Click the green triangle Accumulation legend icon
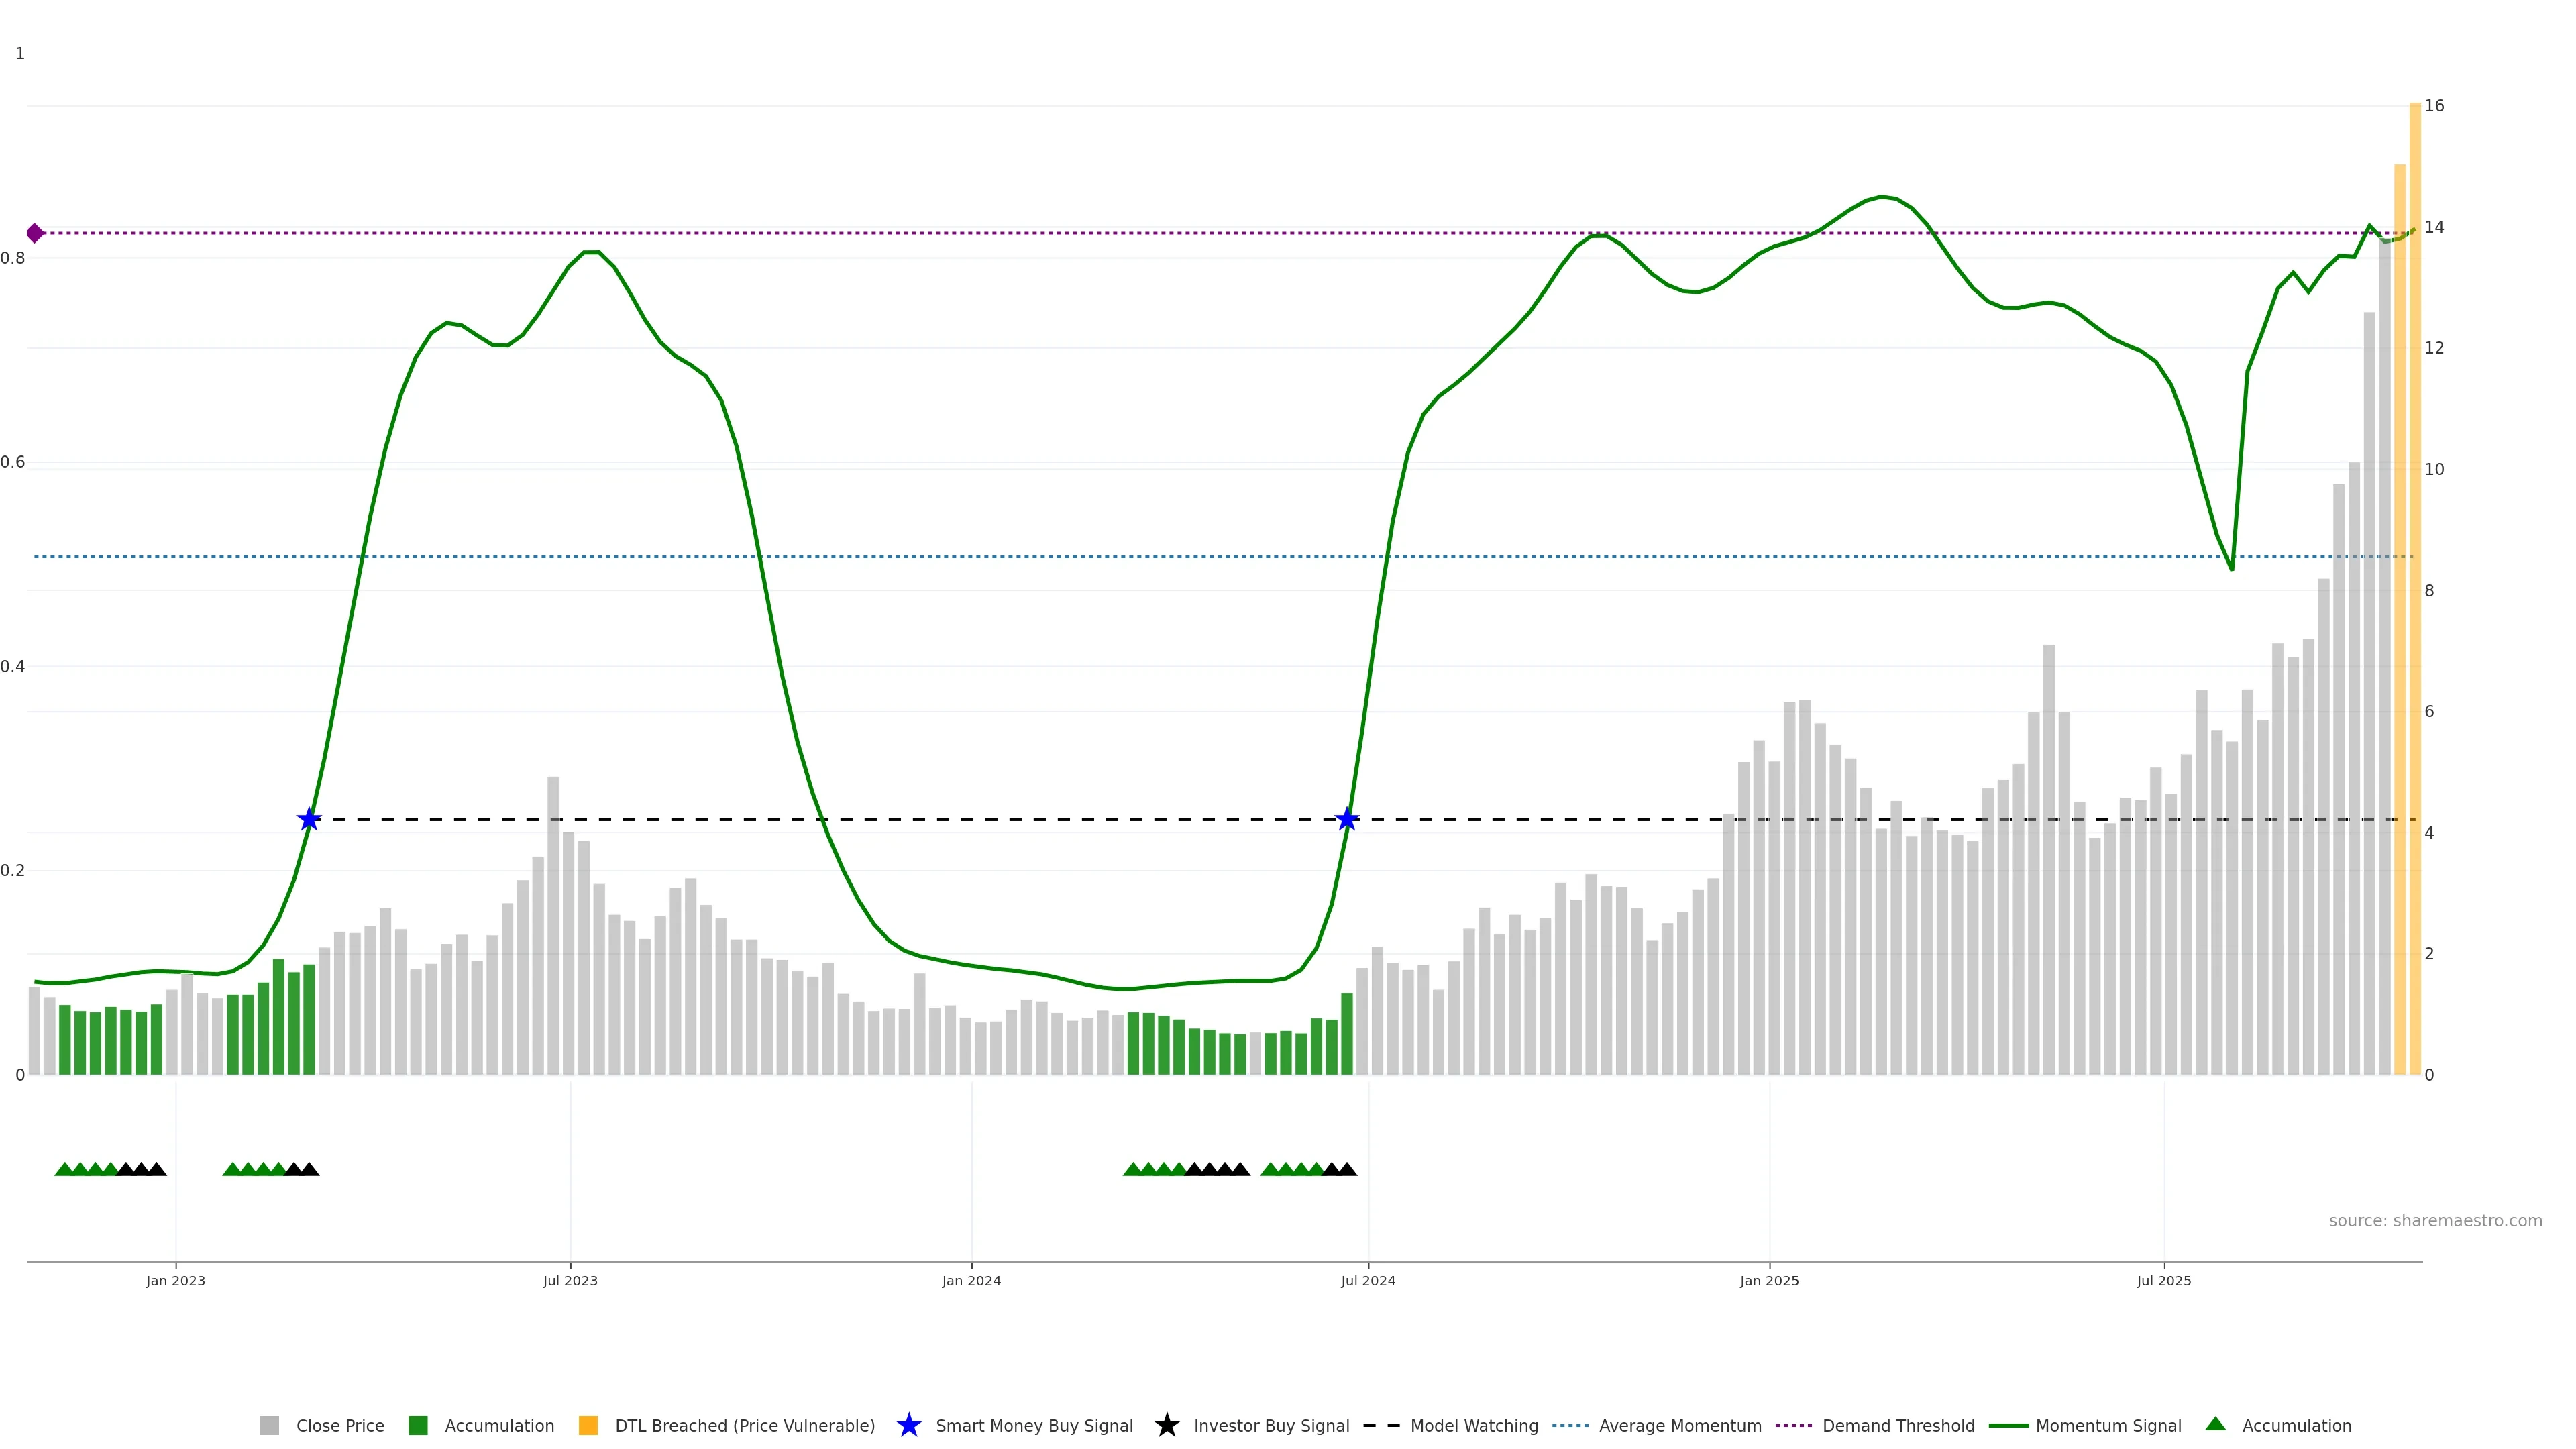Screen dimensions: 2576x1449 (2215, 1424)
